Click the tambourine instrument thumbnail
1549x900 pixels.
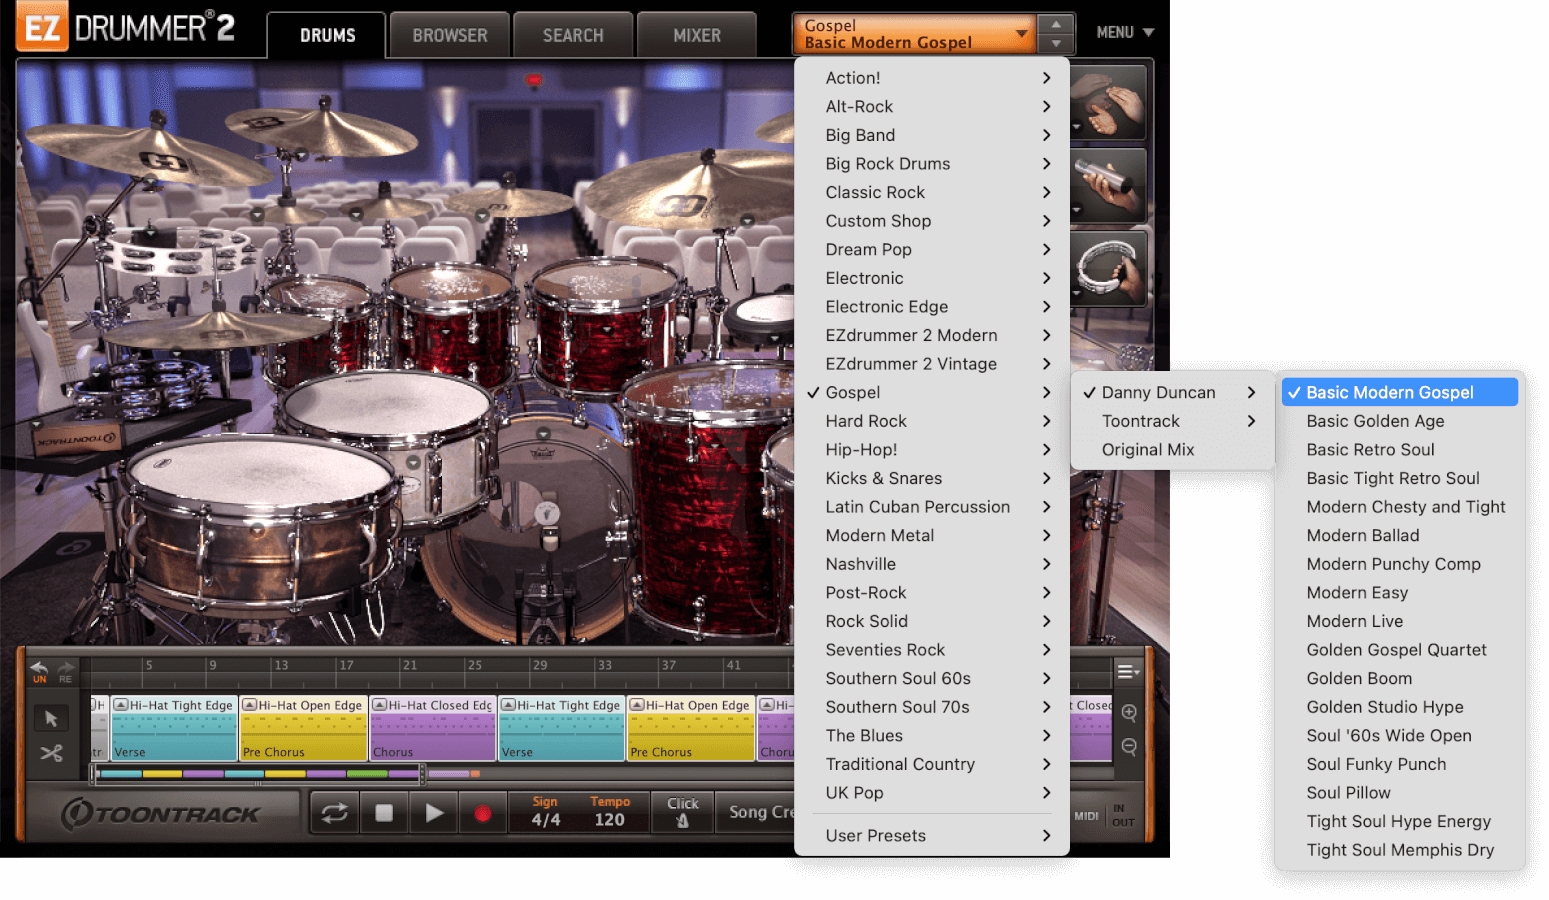point(1108,269)
